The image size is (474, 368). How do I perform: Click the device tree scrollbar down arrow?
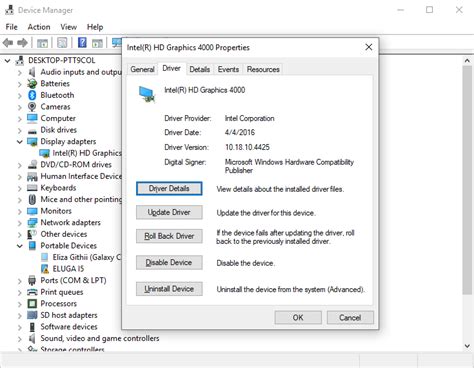[x=467, y=346]
